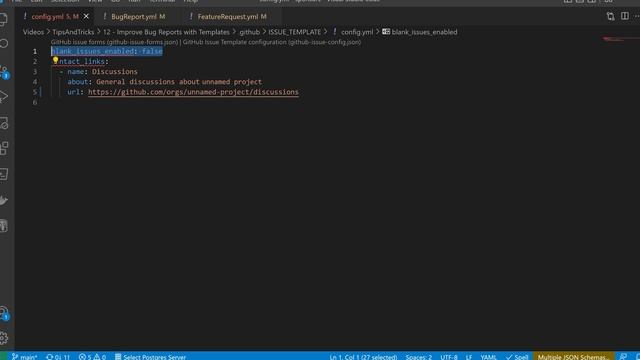Change the UTF-8 file encoding
640x360 pixels.
[449, 357]
